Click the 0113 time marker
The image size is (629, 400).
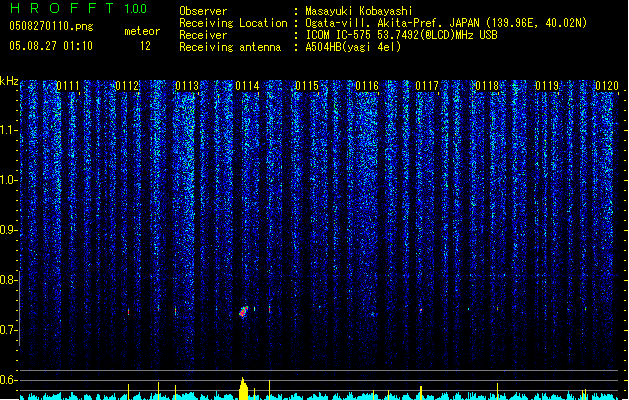[187, 86]
